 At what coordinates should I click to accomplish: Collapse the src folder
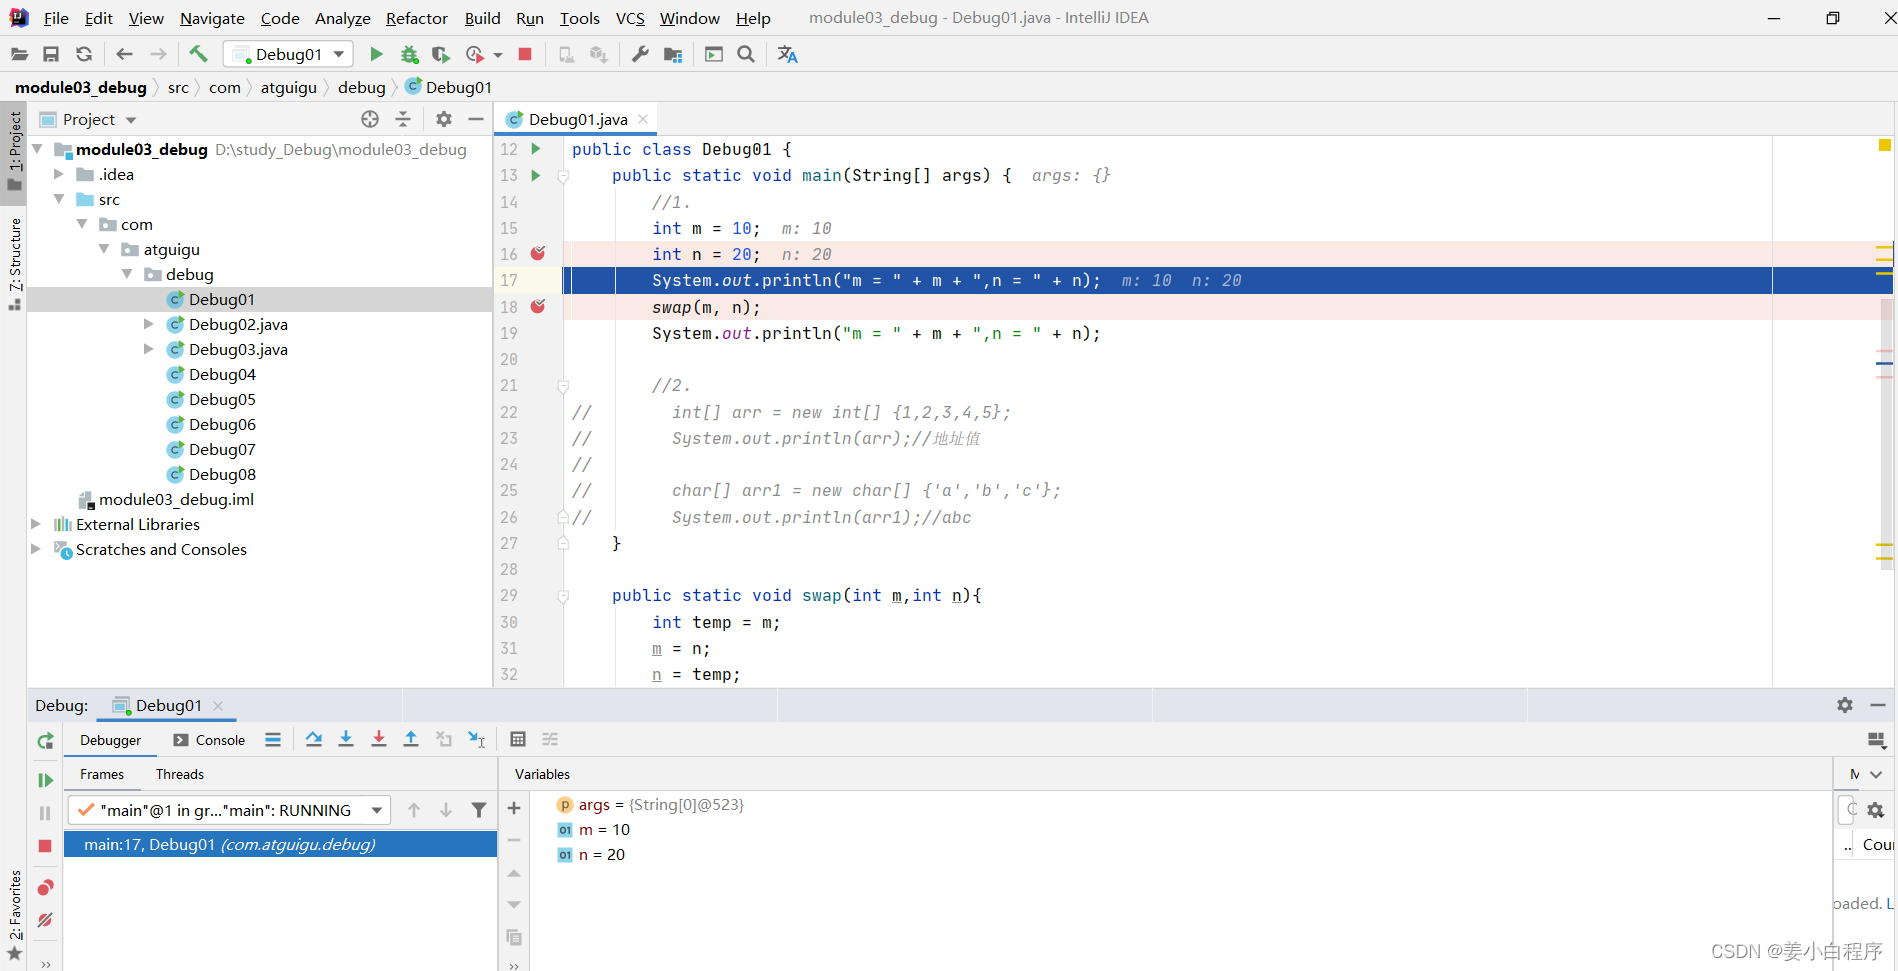tap(59, 199)
